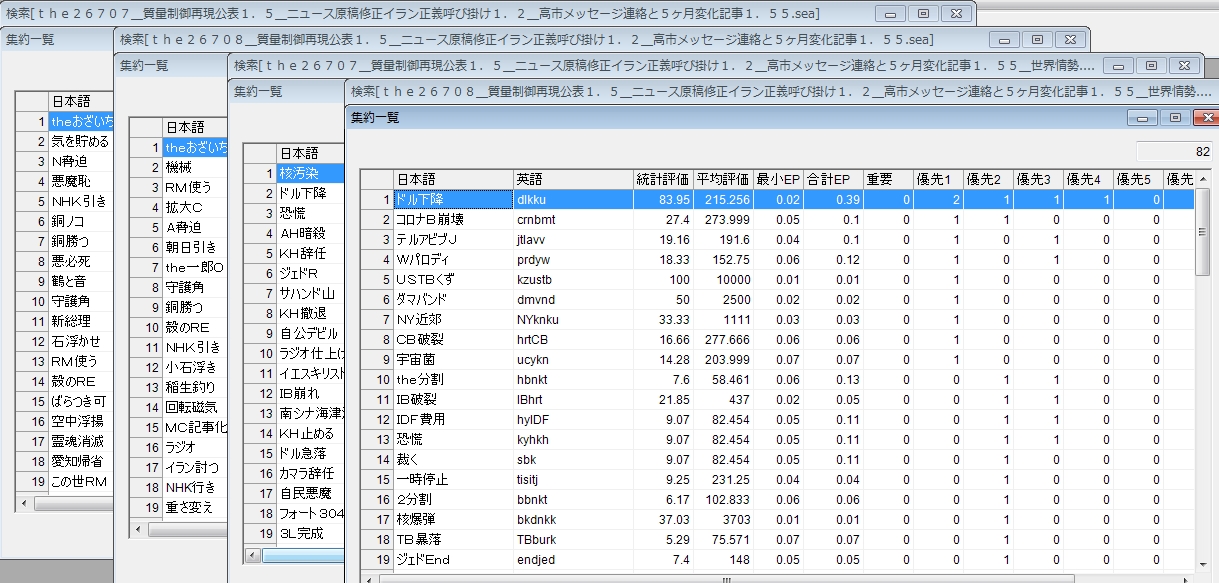1219x583 pixels.
Task: Click 3L完成 in the background list
Action: click(x=310, y=533)
